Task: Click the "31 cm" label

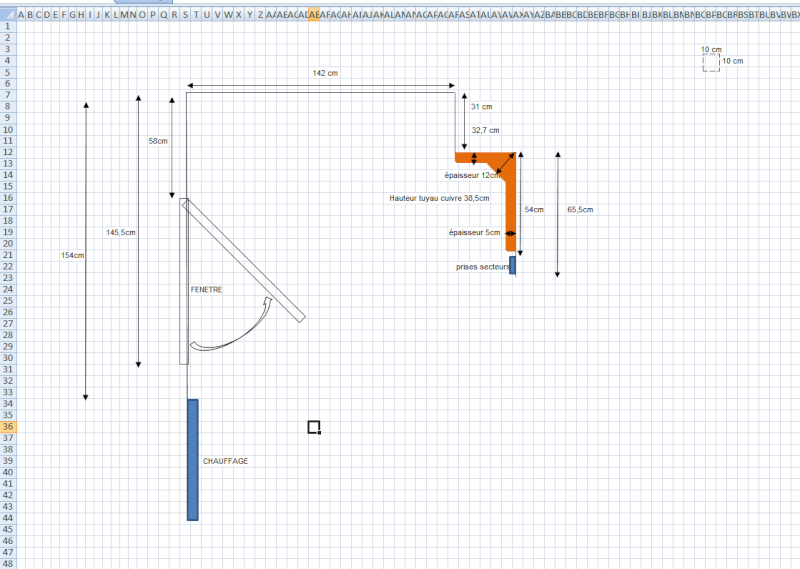Action: [482, 107]
